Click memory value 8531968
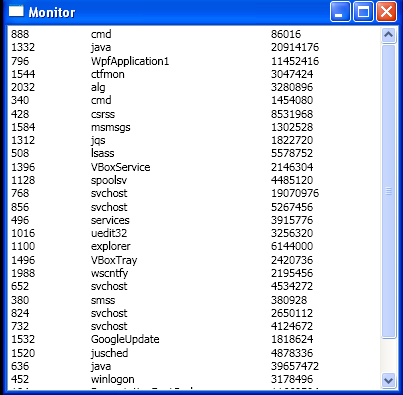 click(x=292, y=114)
